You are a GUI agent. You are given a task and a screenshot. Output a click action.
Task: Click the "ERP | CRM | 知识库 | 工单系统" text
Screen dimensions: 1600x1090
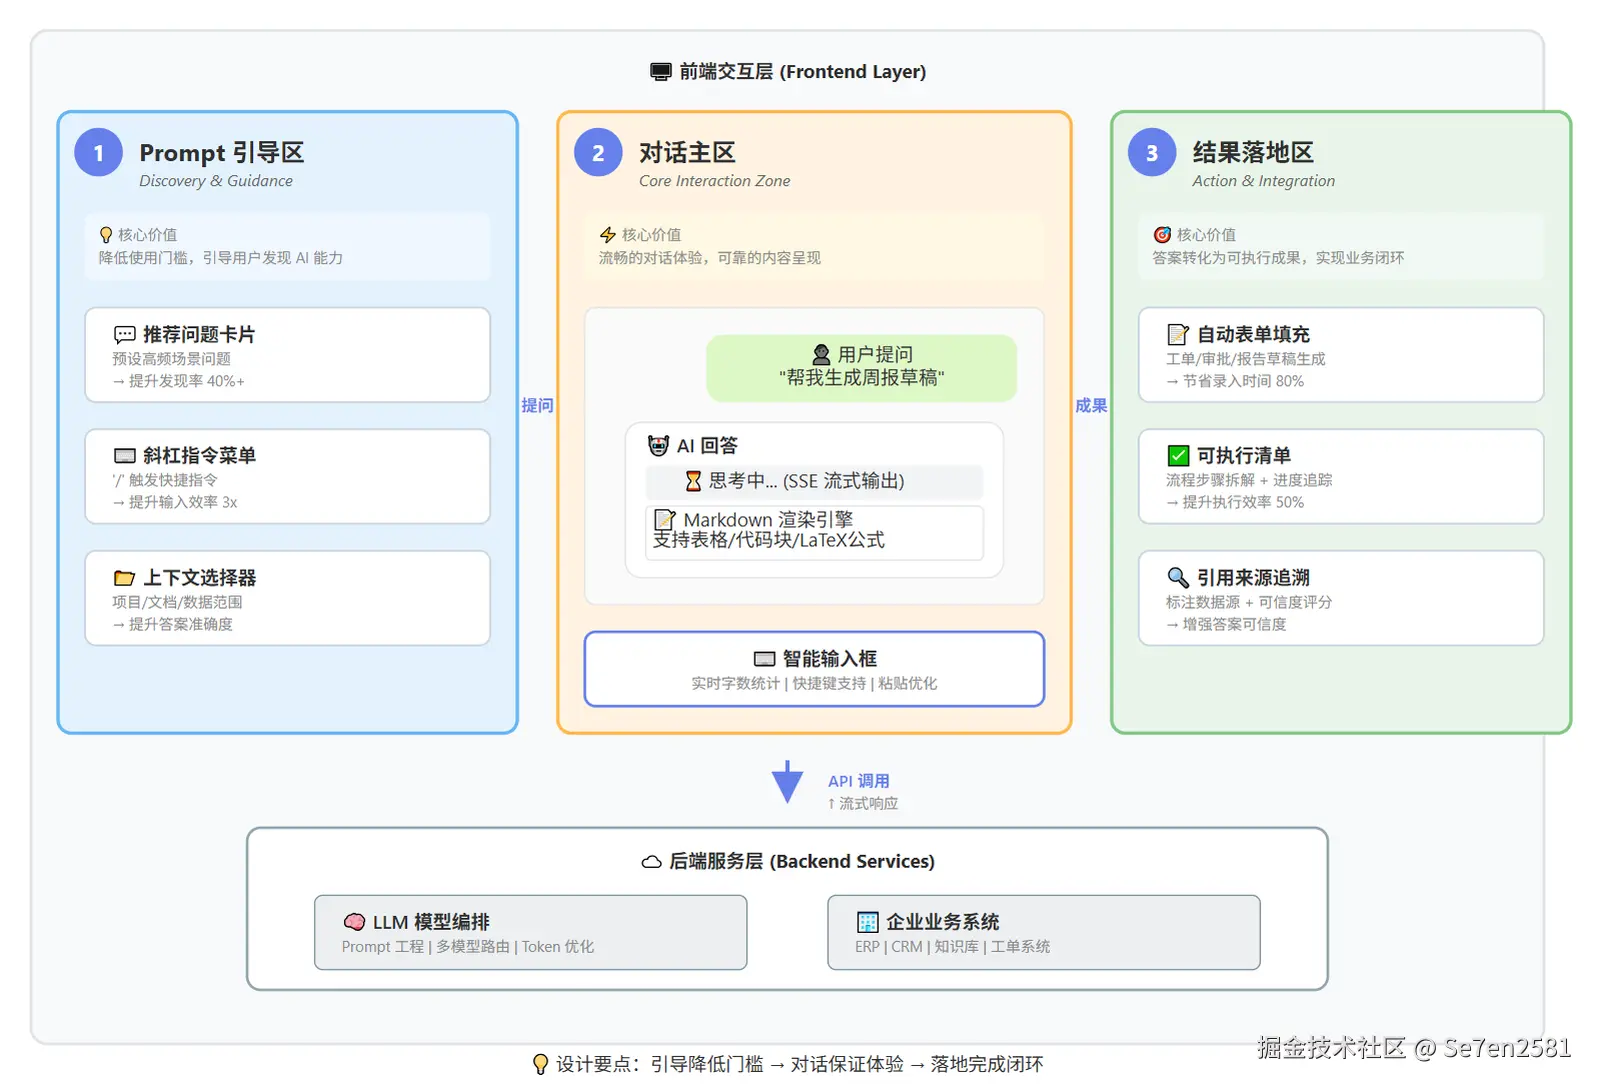point(953,947)
